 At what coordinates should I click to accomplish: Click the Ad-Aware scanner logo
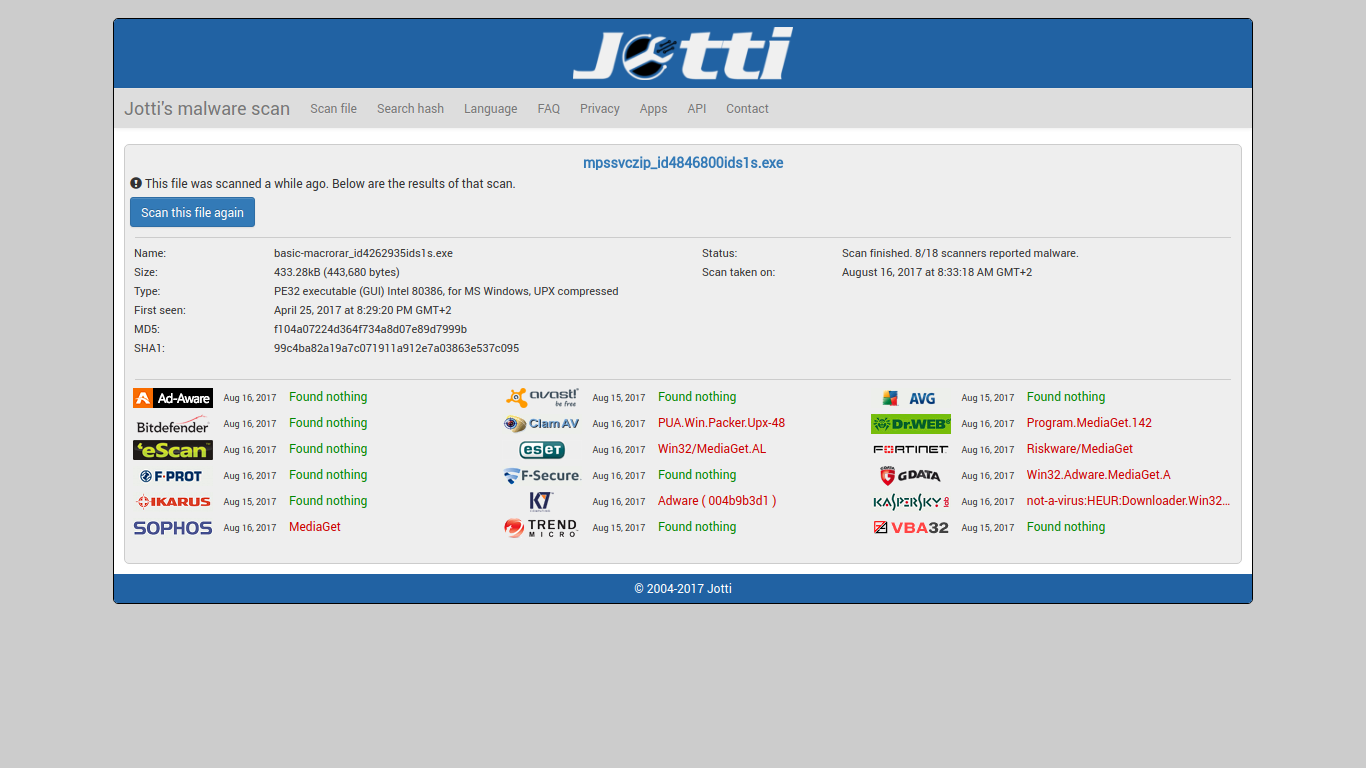click(x=173, y=398)
